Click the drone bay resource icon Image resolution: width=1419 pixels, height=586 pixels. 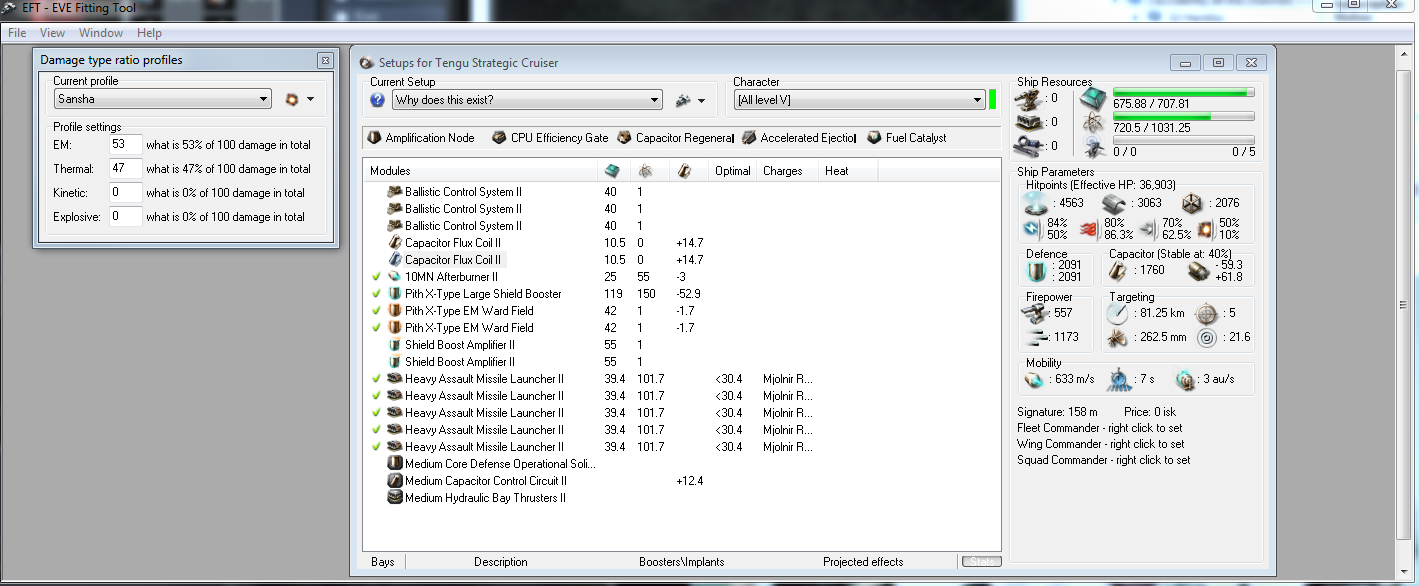click(x=1095, y=147)
